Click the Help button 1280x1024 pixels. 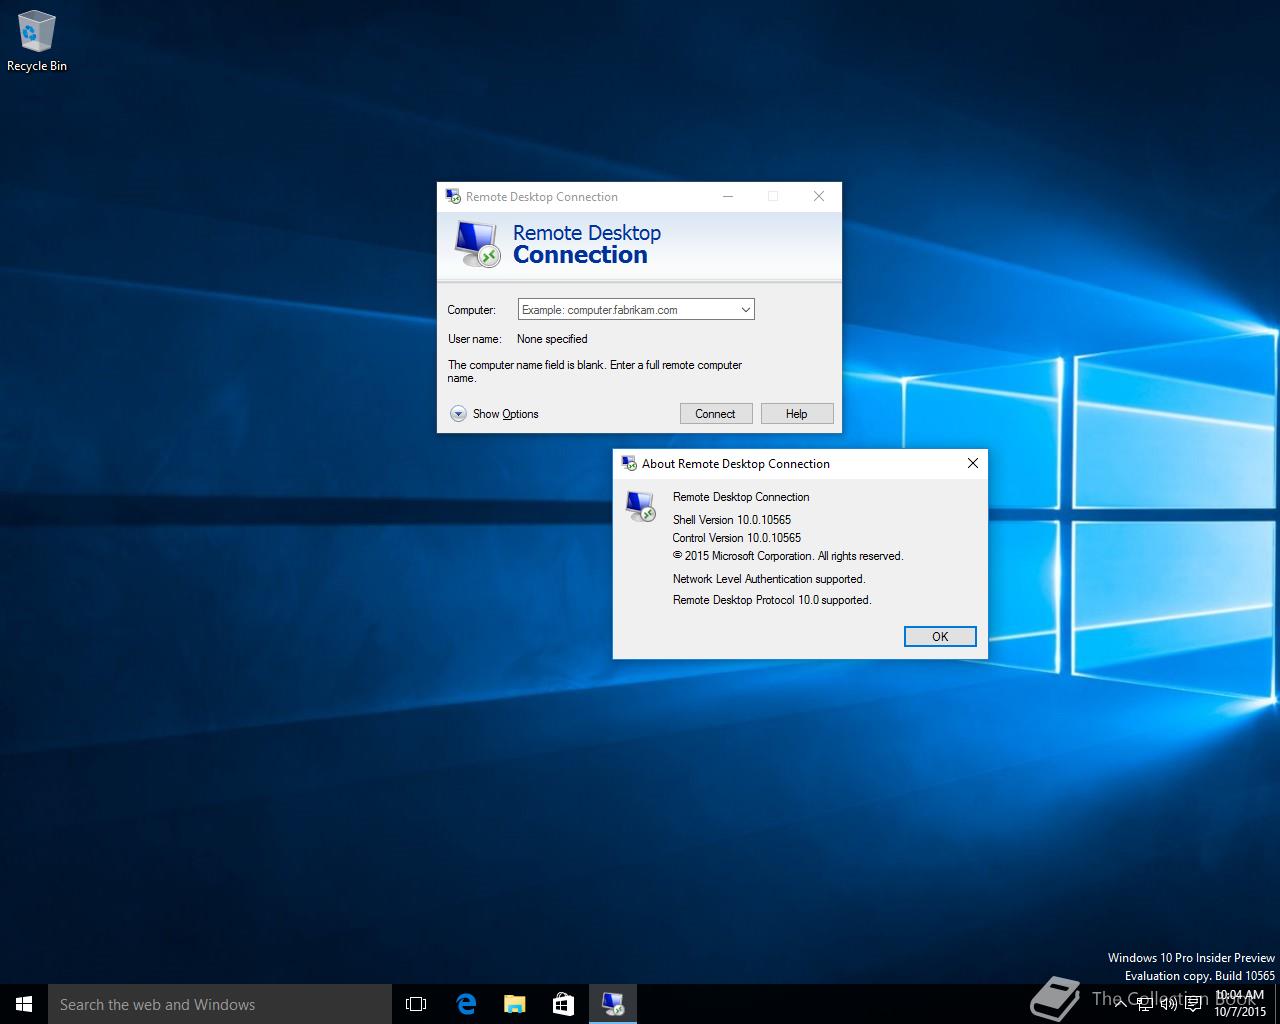click(x=796, y=414)
